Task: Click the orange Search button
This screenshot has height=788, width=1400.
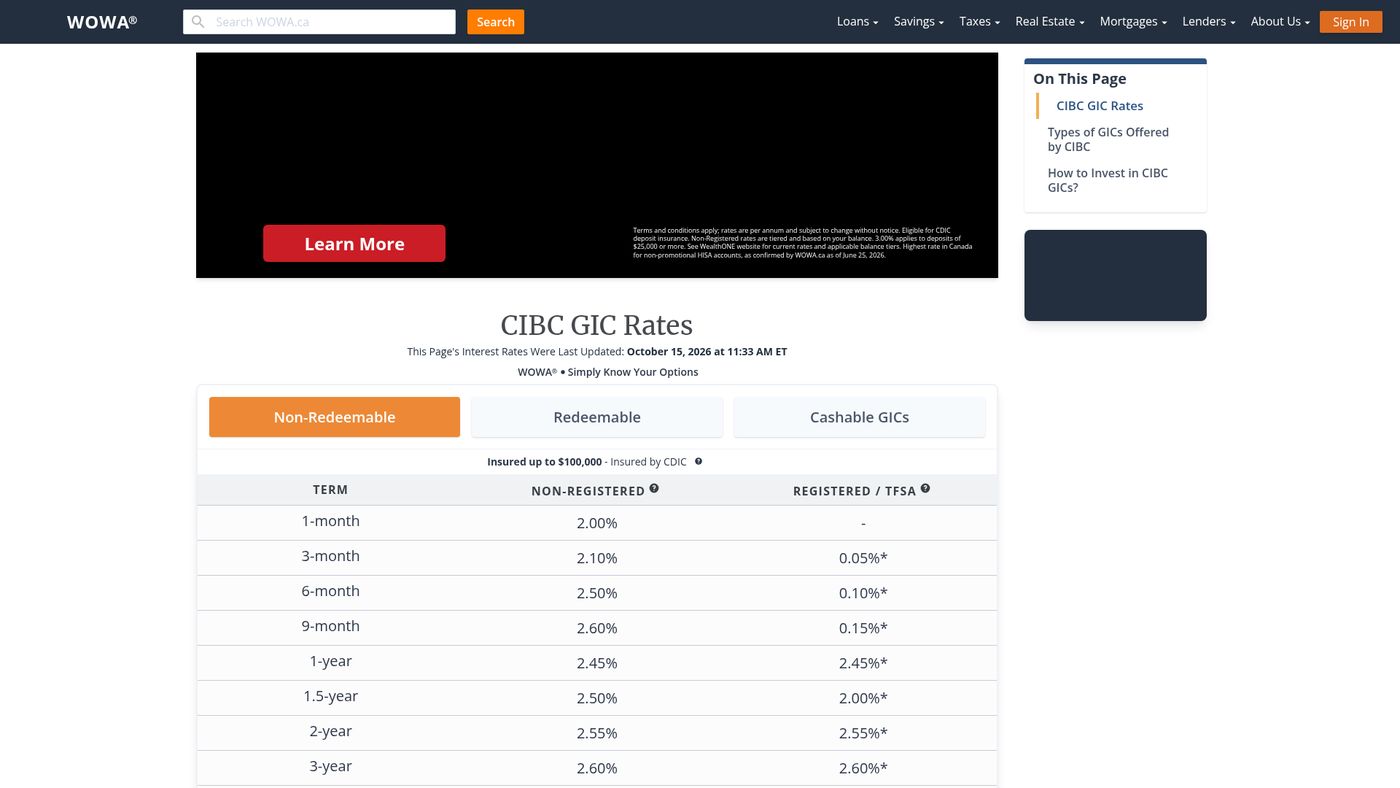Action: (495, 22)
